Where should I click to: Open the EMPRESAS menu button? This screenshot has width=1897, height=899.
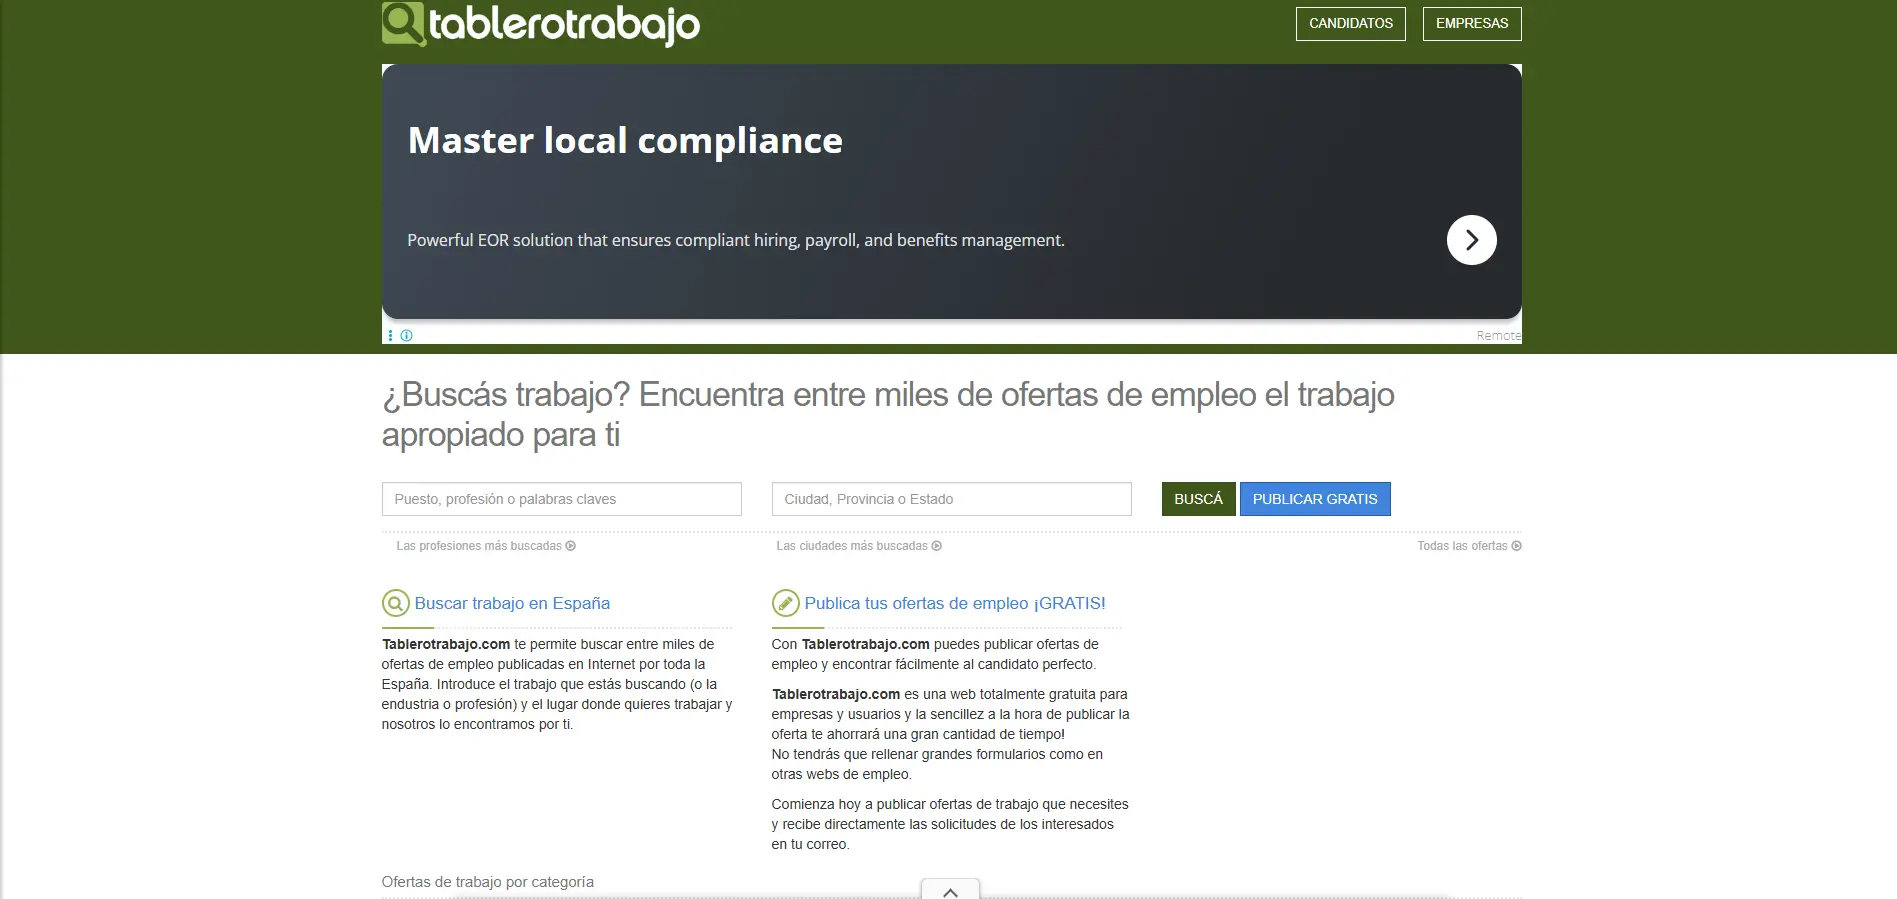pyautogui.click(x=1471, y=24)
